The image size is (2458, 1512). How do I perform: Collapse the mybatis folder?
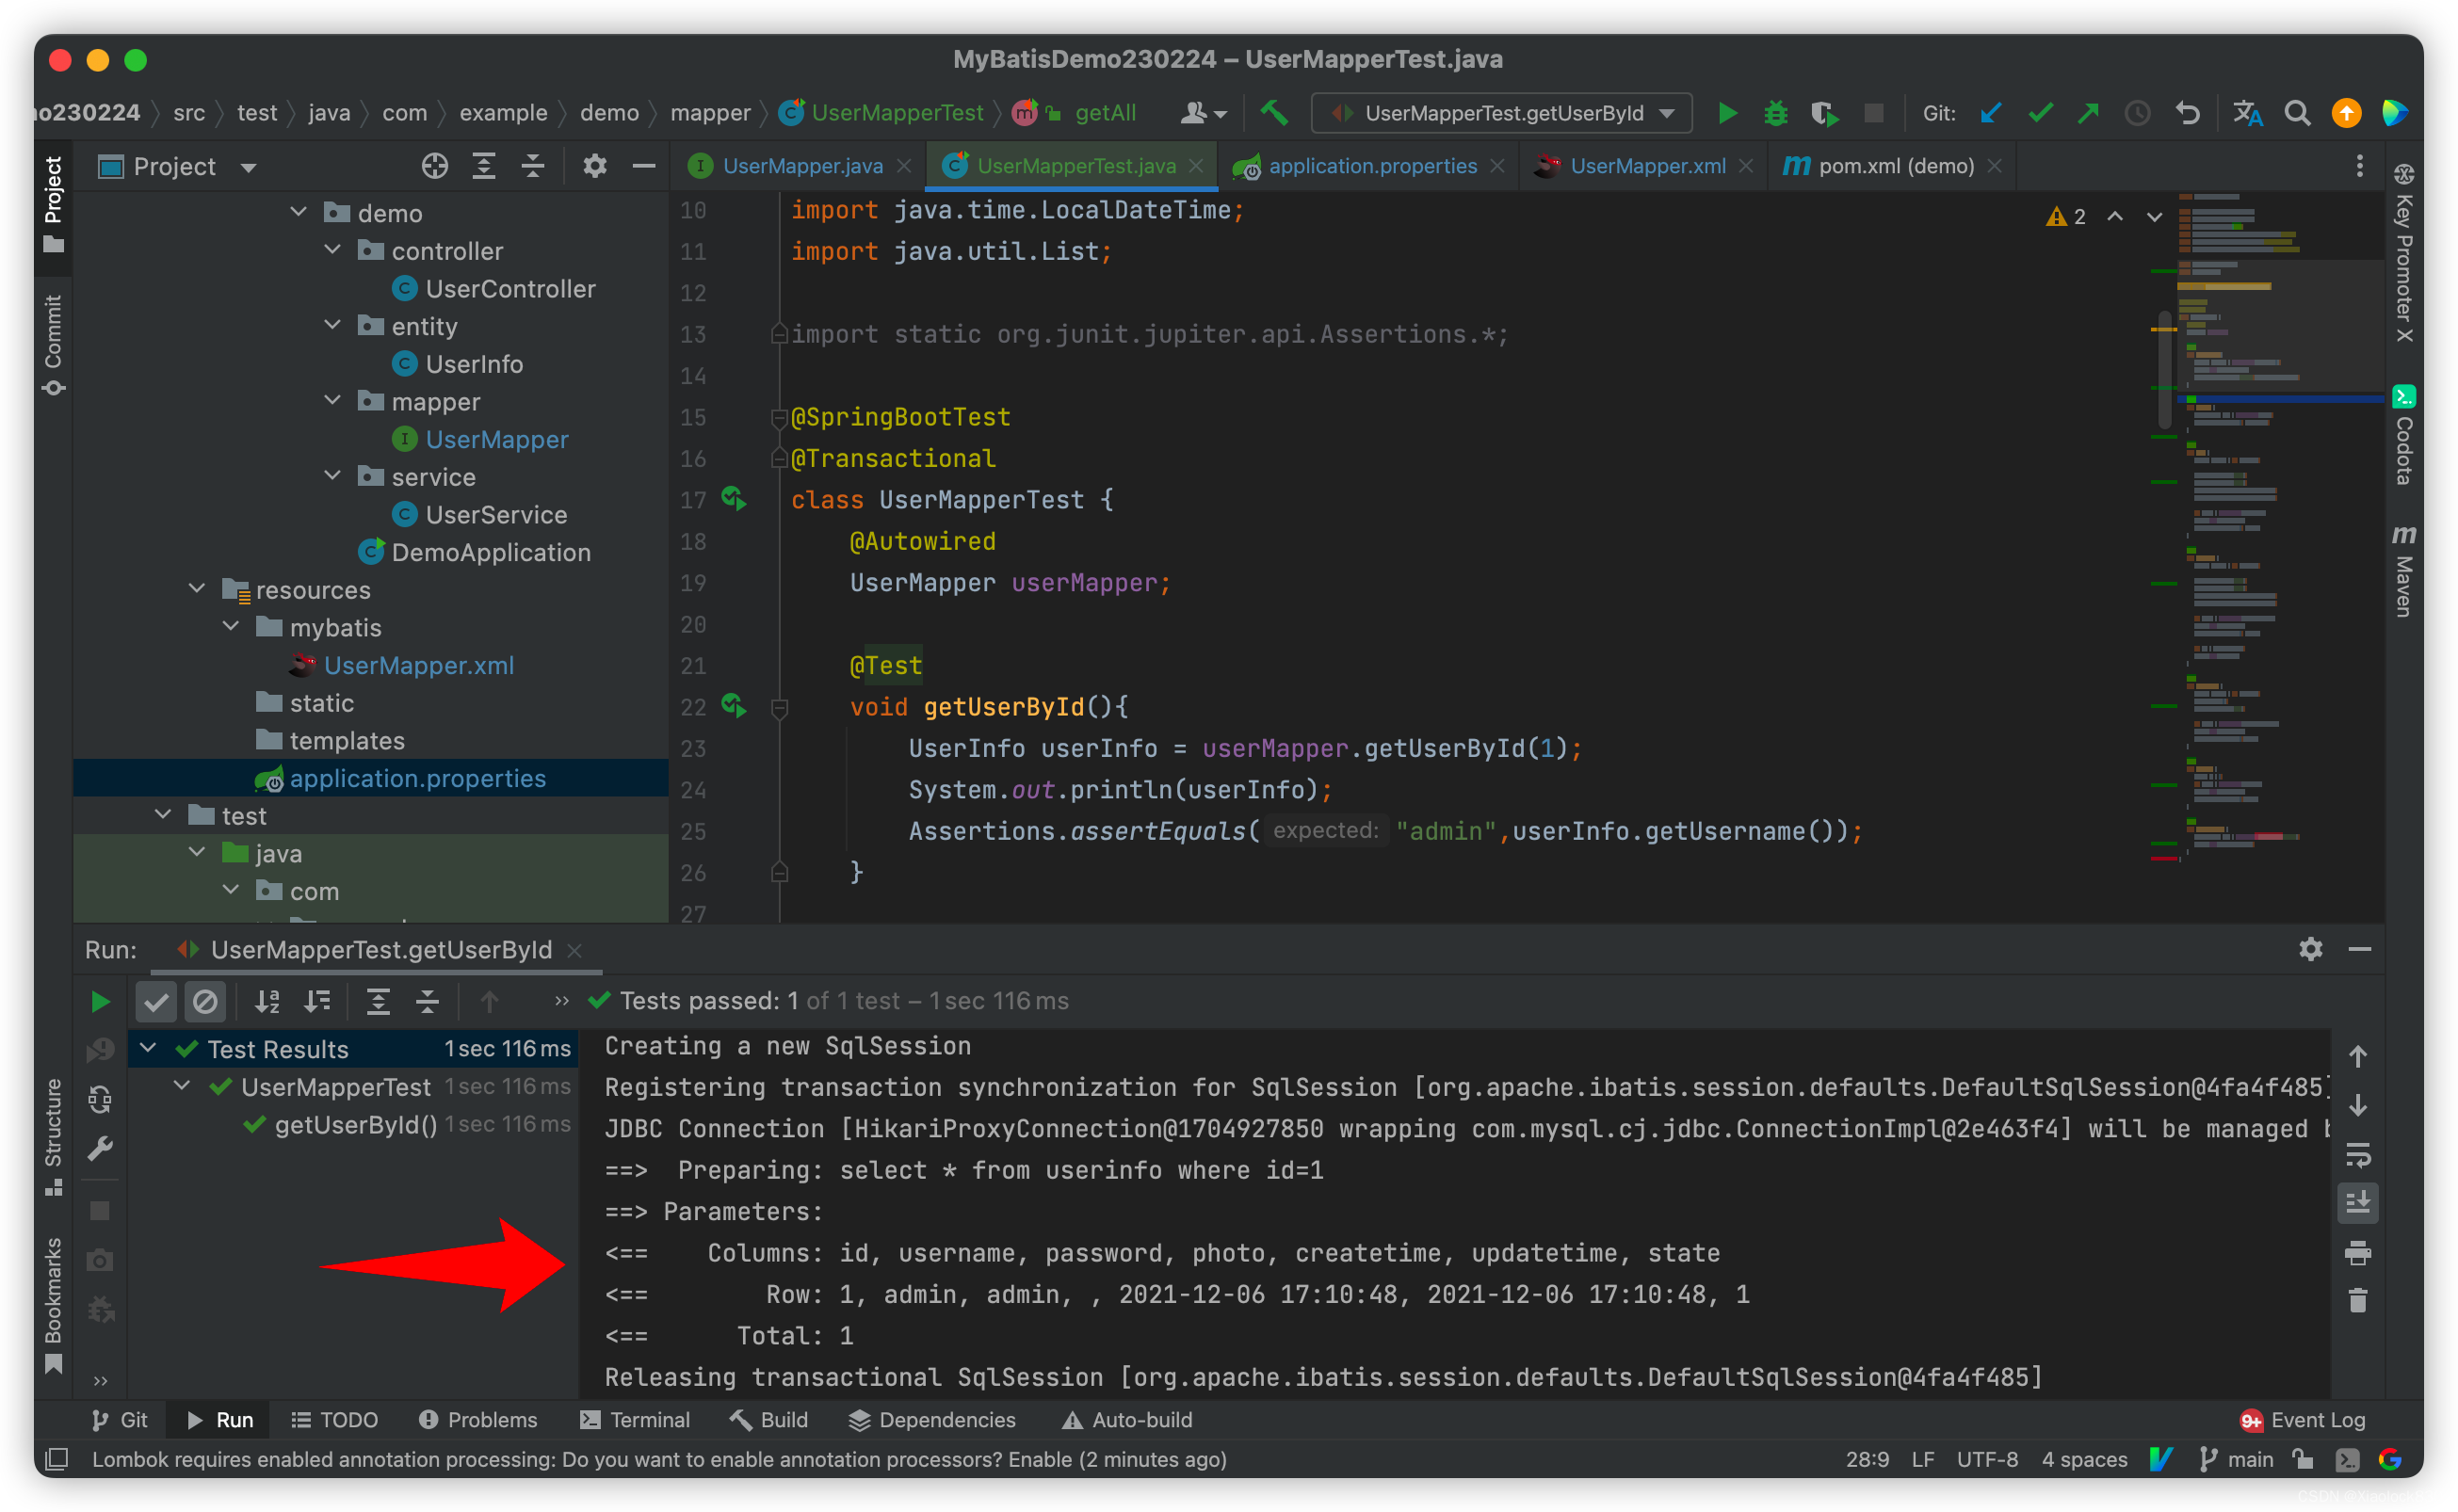[231, 627]
